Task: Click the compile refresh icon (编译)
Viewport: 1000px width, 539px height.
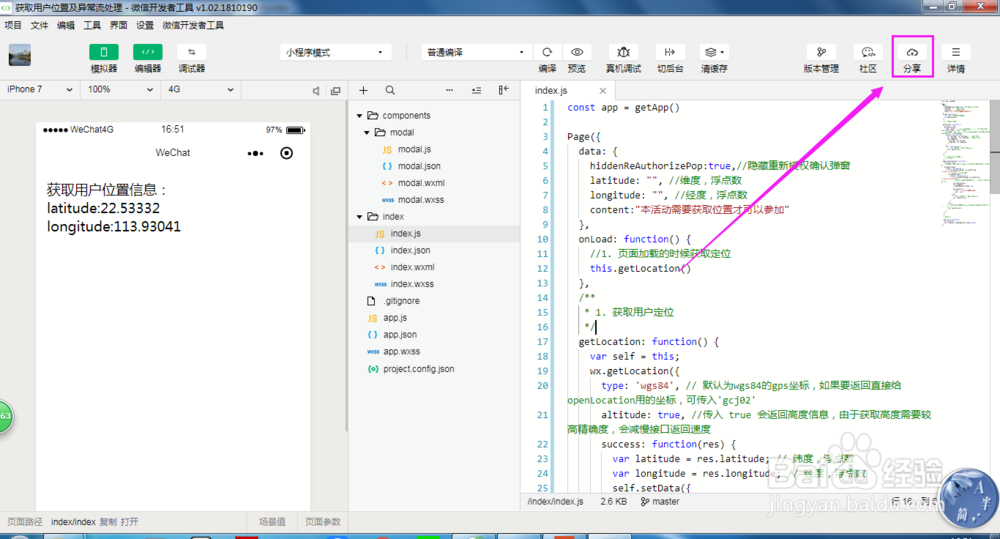Action: 547,52
